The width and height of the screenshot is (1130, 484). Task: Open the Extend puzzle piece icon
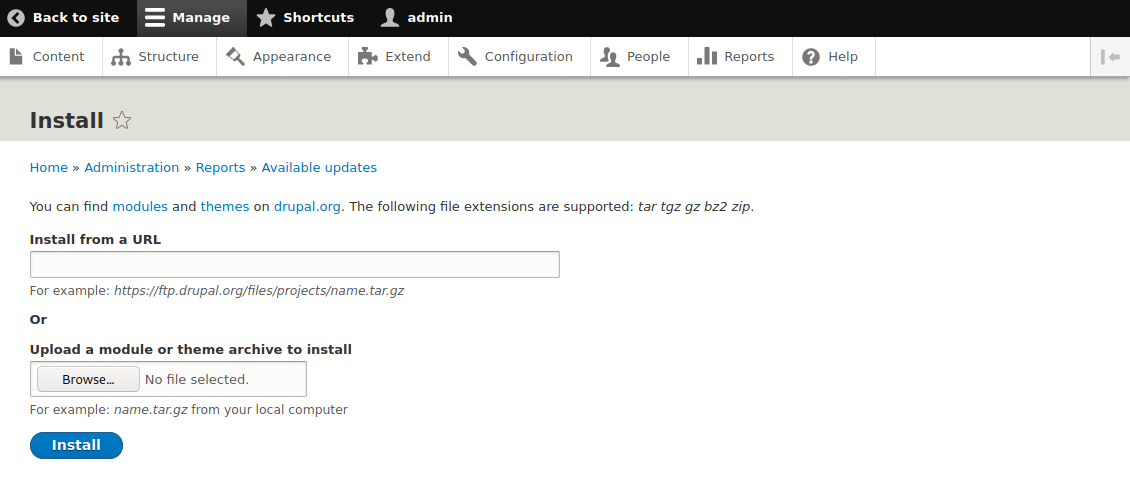coord(368,56)
